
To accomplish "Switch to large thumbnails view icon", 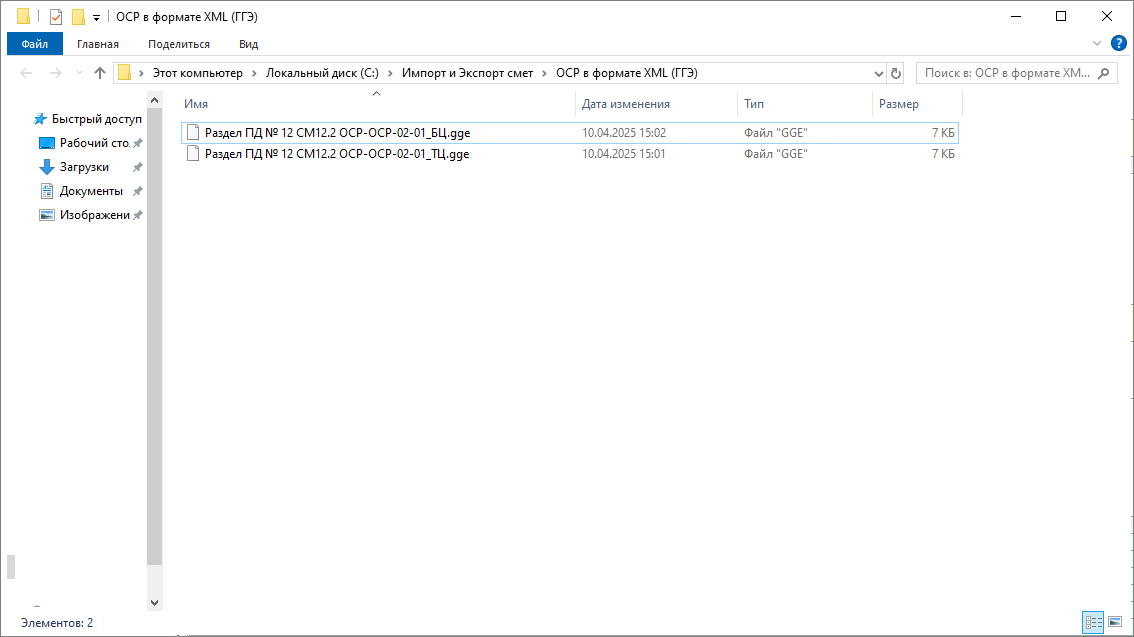I will pos(1115,622).
